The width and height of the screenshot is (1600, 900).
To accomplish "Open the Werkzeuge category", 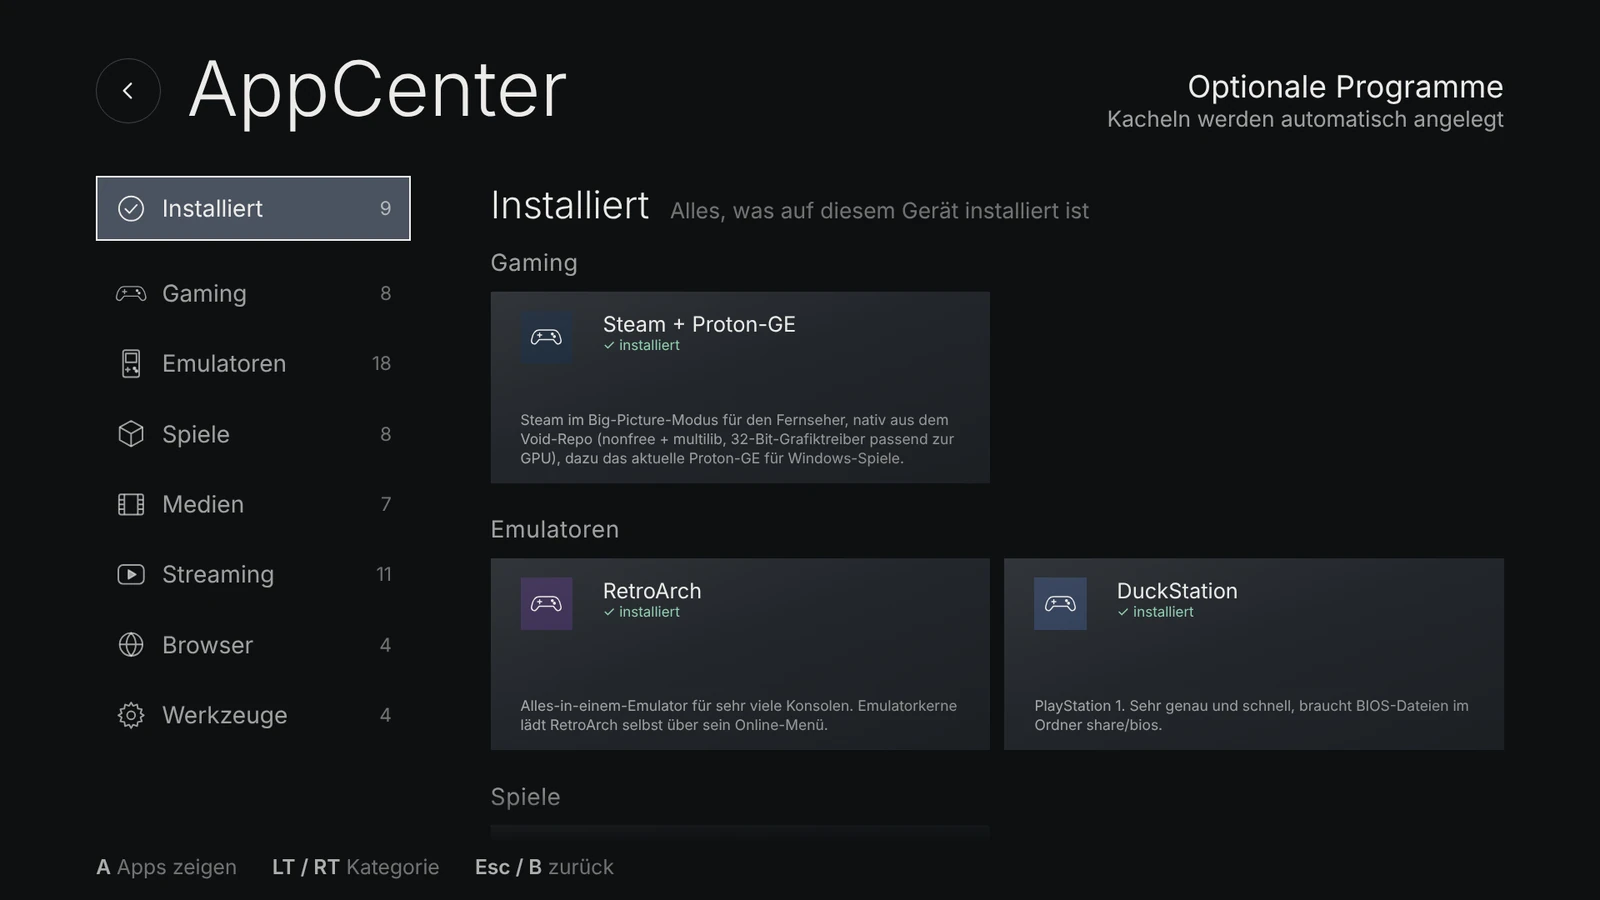I will pyautogui.click(x=253, y=715).
